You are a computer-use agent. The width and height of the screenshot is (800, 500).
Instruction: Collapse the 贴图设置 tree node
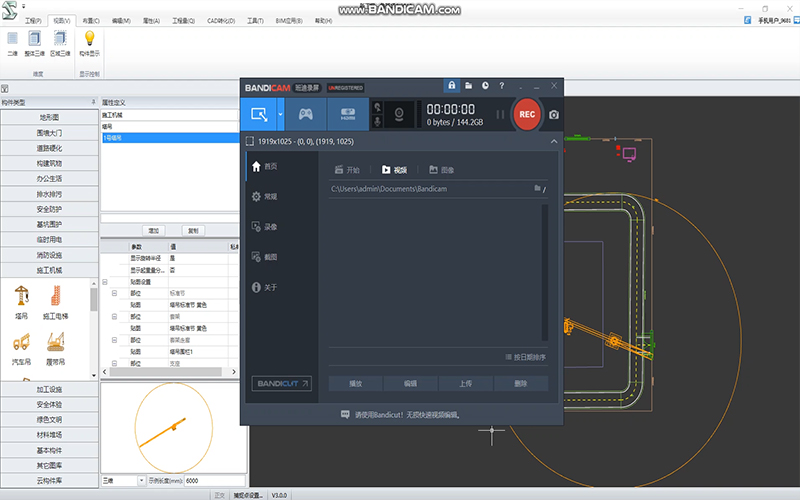(x=105, y=282)
